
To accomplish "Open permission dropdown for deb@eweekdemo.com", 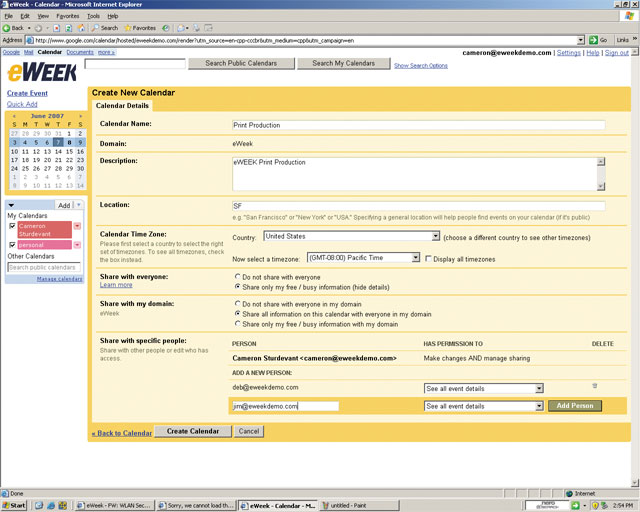I will (x=539, y=388).
